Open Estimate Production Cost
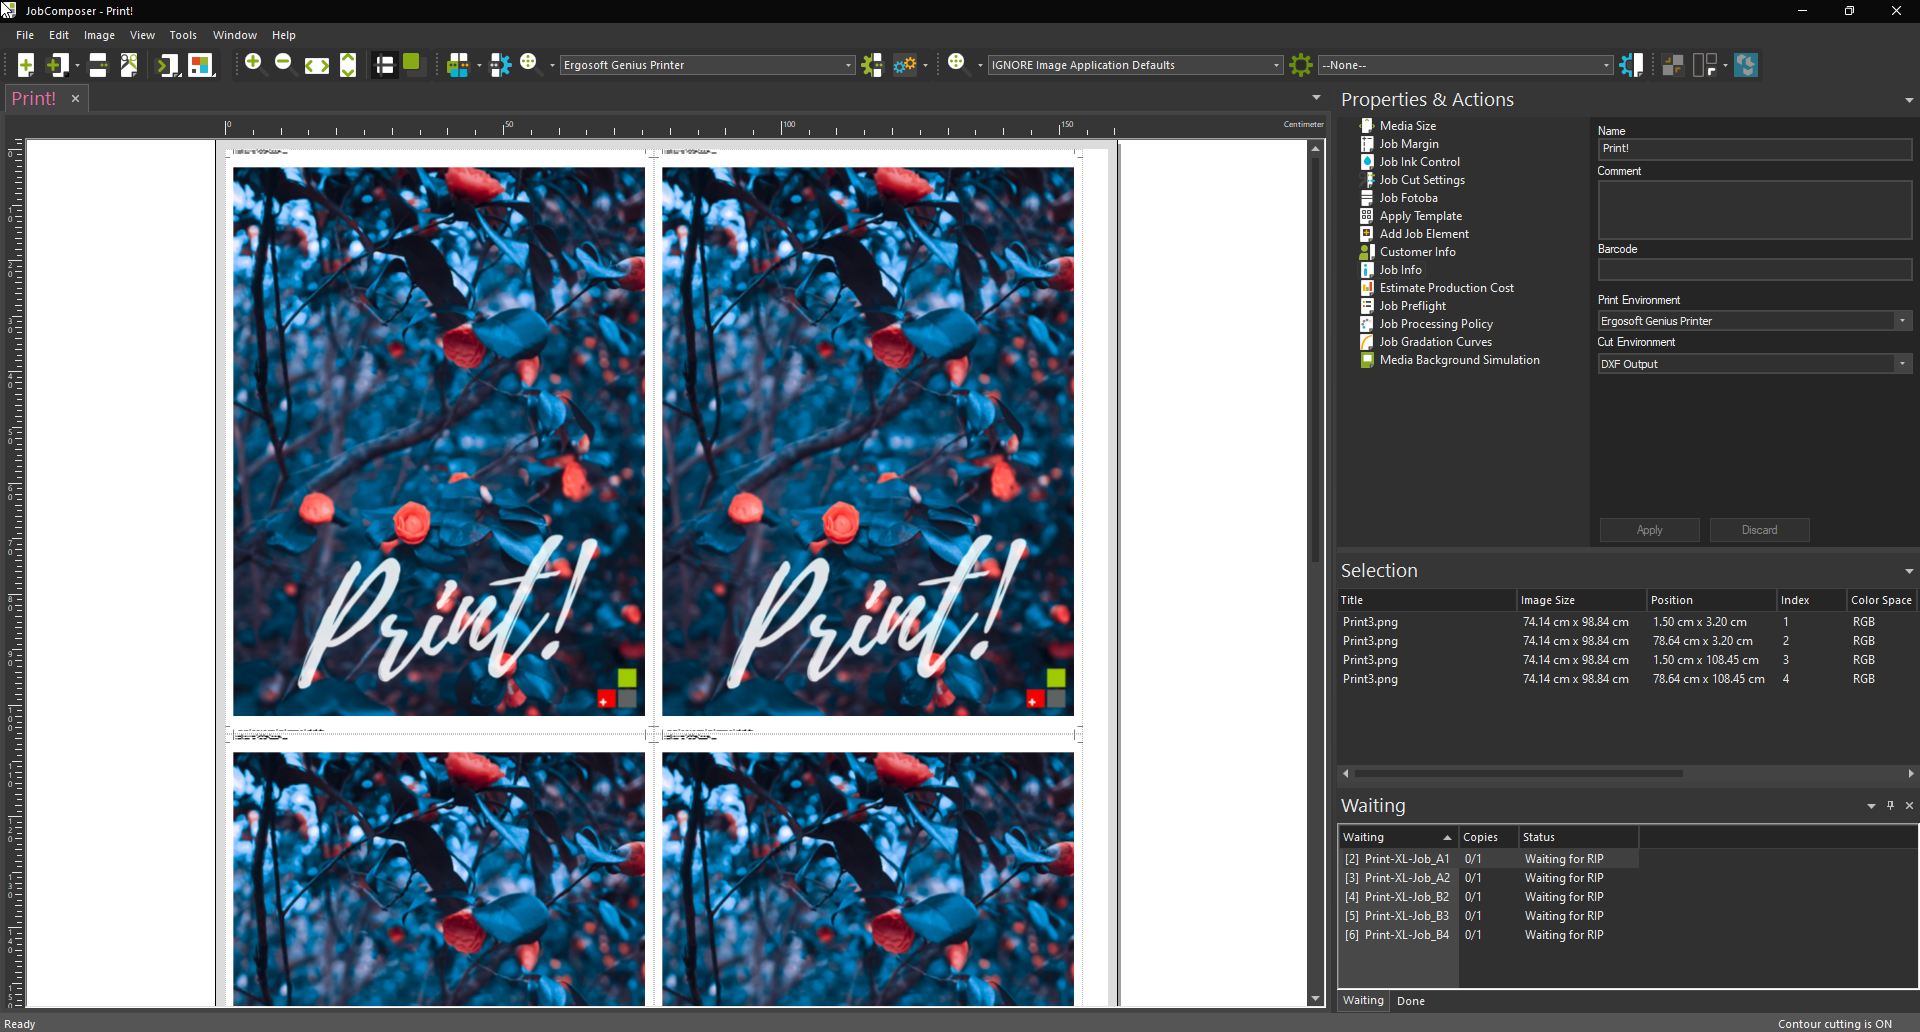Screen dimensions: 1920x1032 1446,288
